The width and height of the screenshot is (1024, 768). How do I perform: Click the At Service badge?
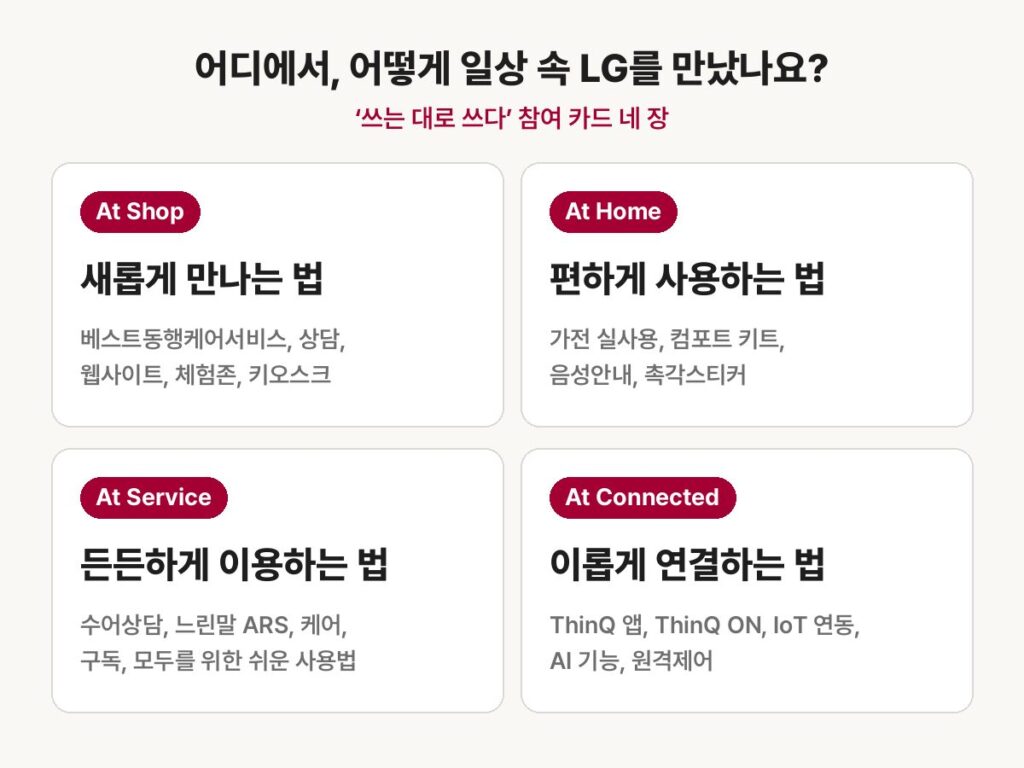click(x=153, y=498)
